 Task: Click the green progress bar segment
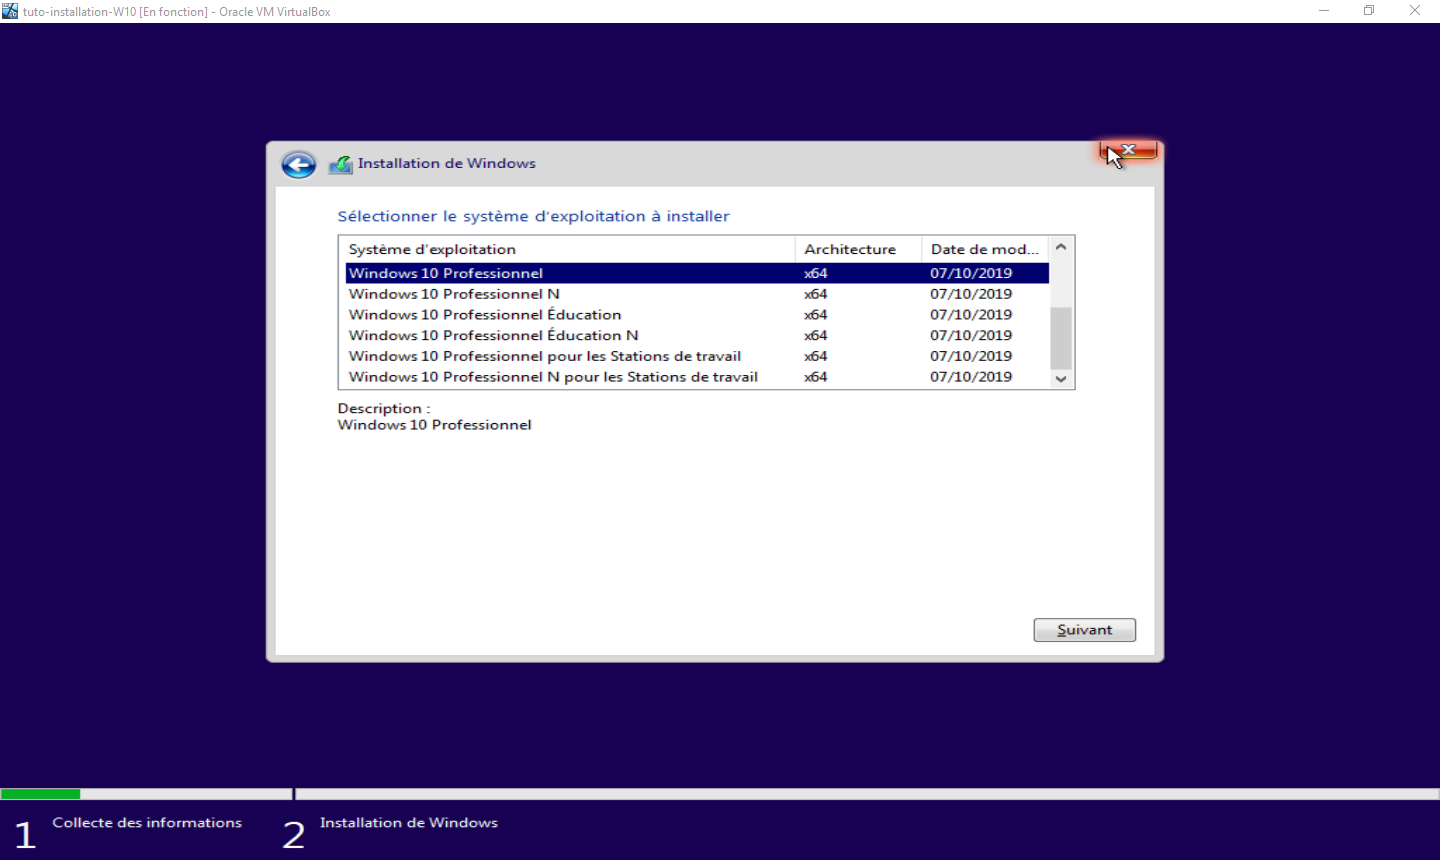[x=40, y=793]
